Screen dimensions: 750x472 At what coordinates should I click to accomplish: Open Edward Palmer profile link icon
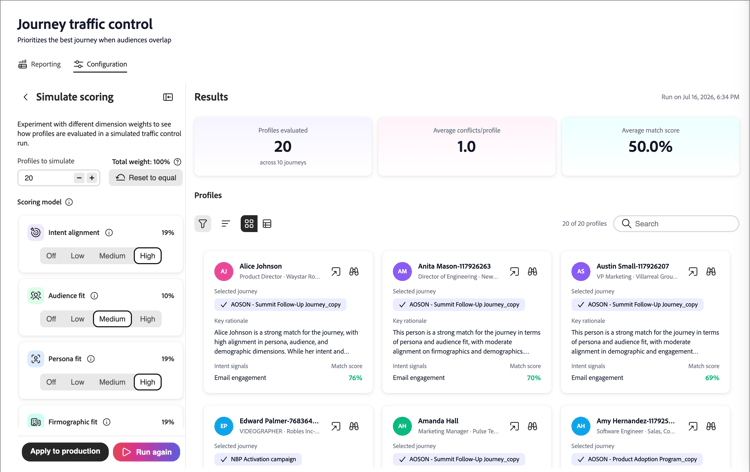[x=336, y=426]
